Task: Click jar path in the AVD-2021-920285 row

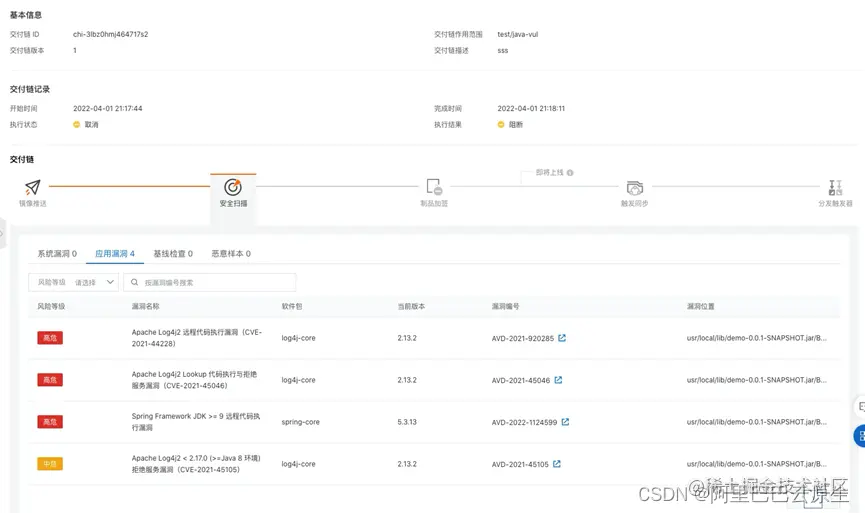Action: click(x=756, y=338)
